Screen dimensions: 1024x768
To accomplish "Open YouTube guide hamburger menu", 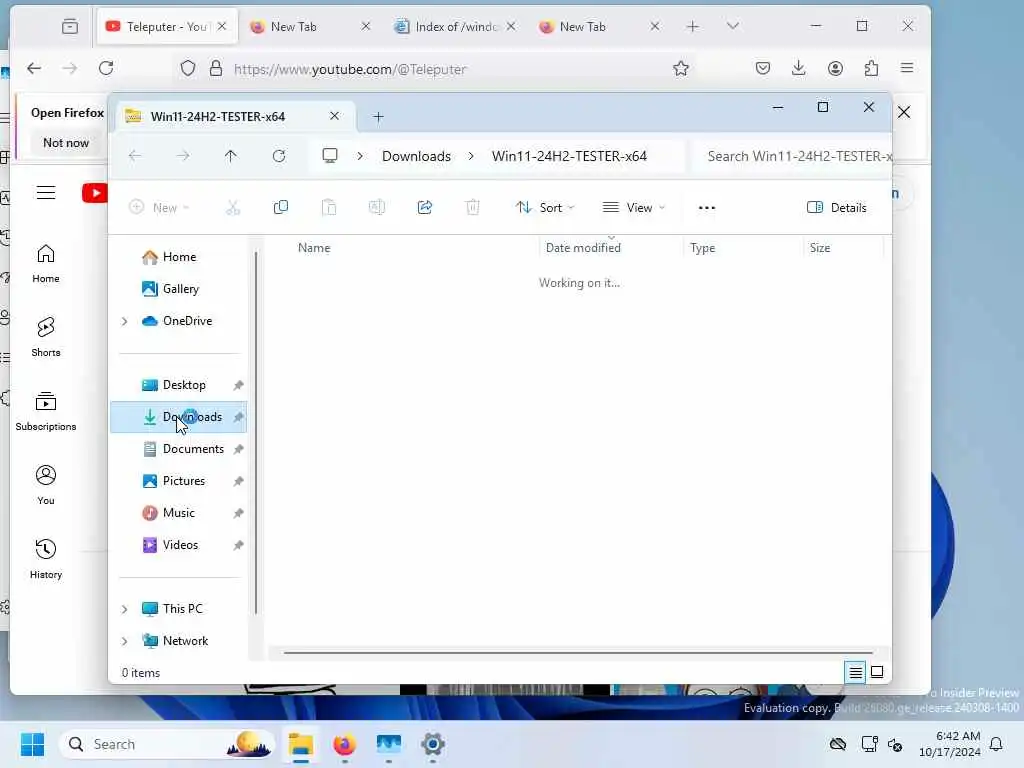I will [x=46, y=193].
